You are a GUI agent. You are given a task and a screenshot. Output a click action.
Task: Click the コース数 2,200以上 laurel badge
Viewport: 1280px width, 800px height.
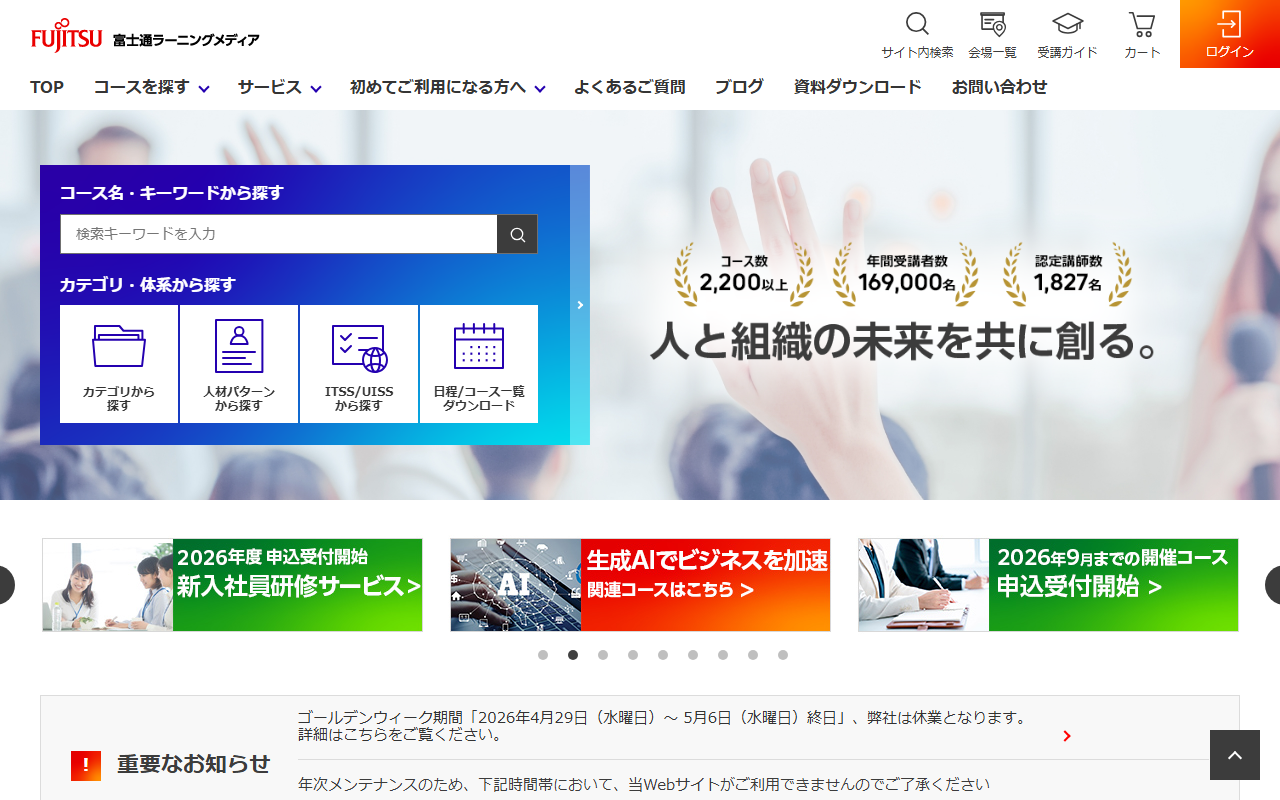pyautogui.click(x=744, y=274)
